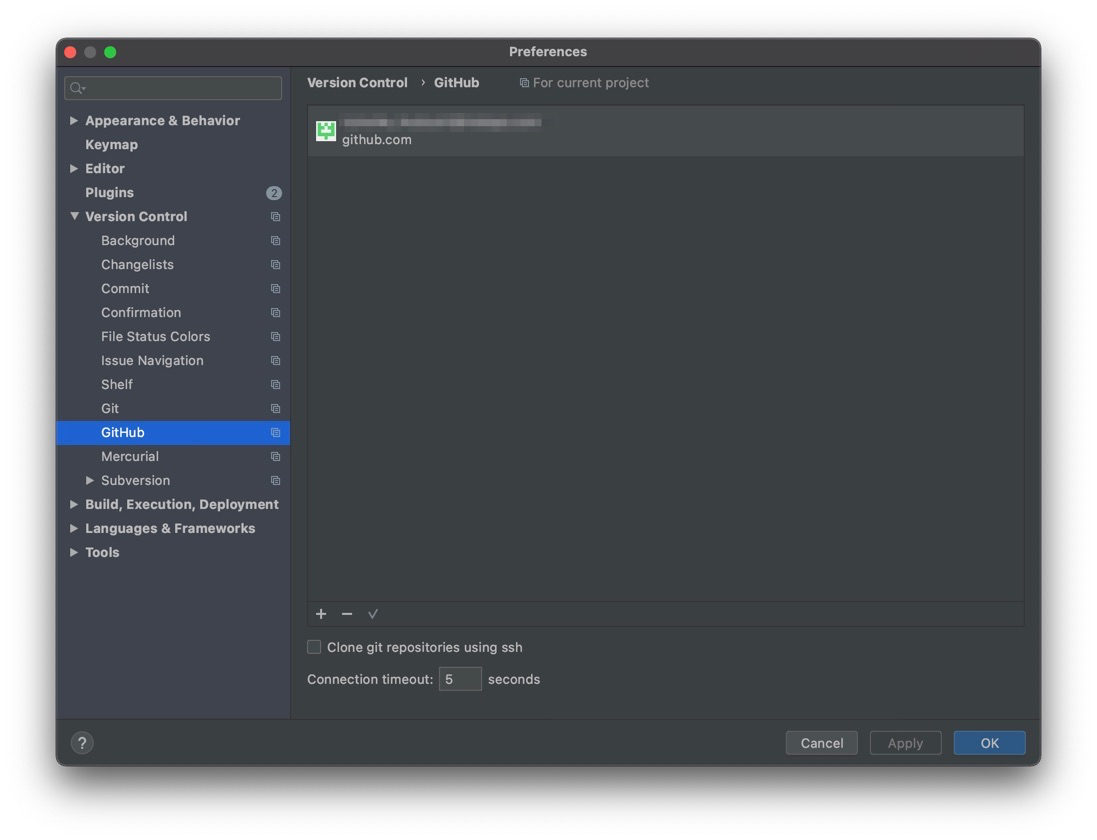This screenshot has height=840, width=1097.
Task: Collapse the Version Control section
Action: pyautogui.click(x=74, y=217)
